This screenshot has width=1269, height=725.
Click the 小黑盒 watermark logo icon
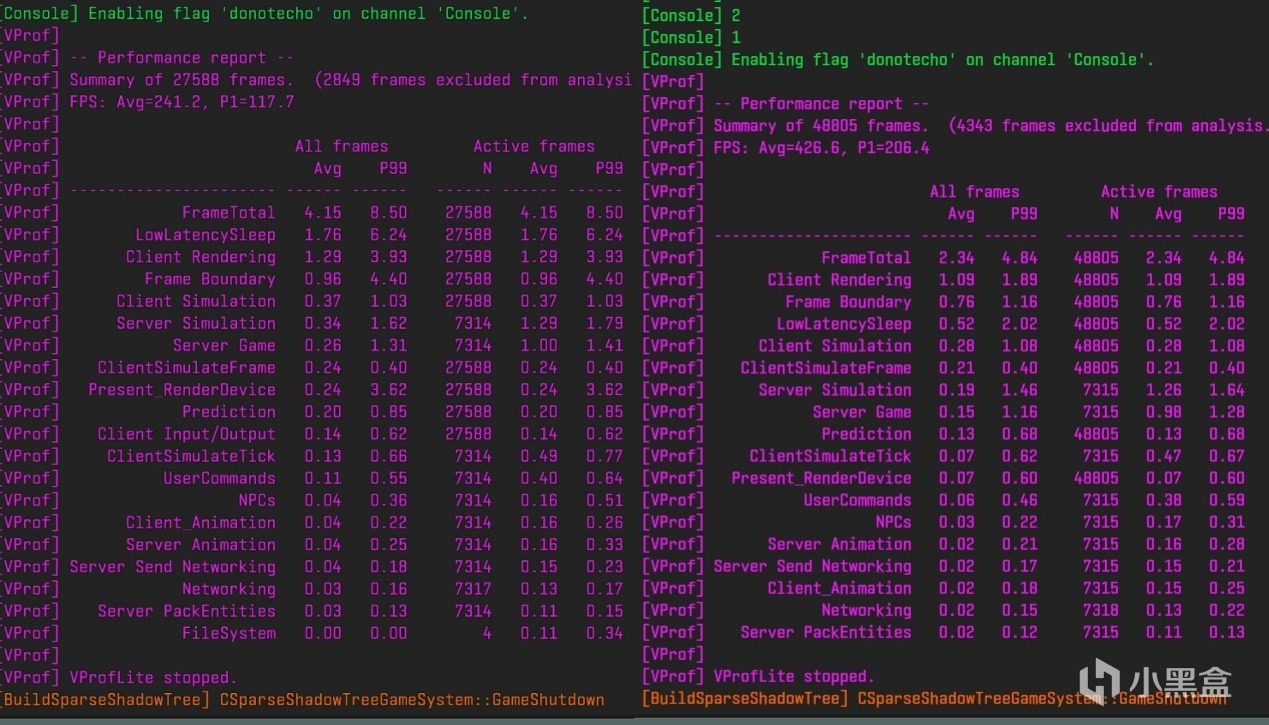click(x=1103, y=682)
